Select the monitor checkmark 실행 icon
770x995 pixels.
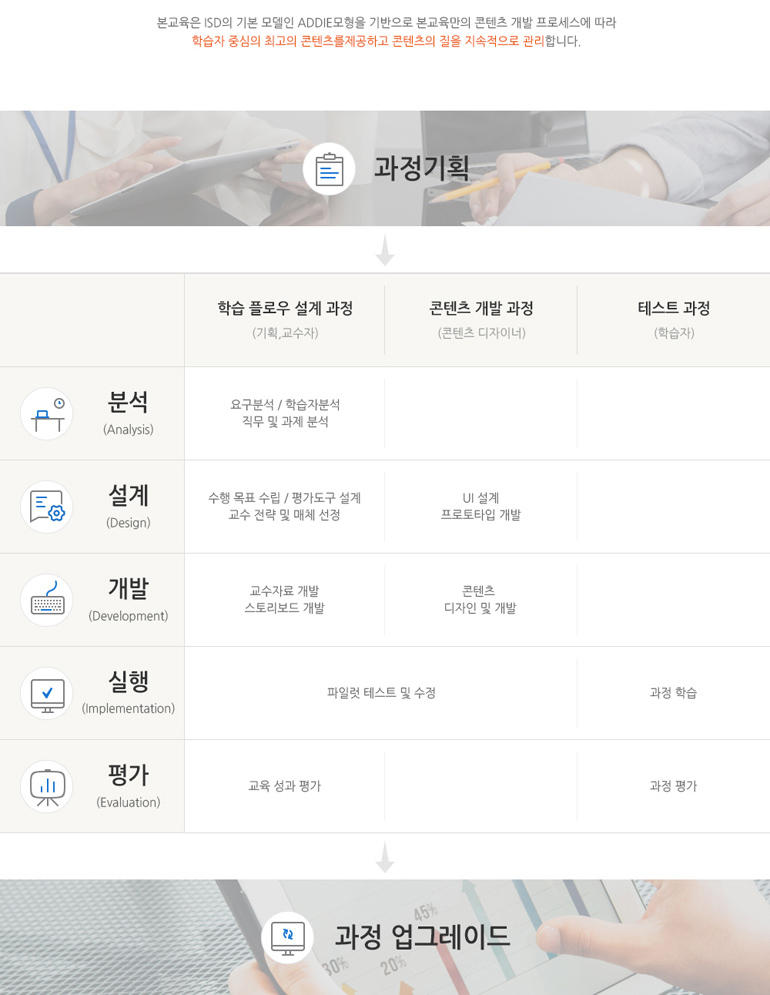click(x=46, y=693)
